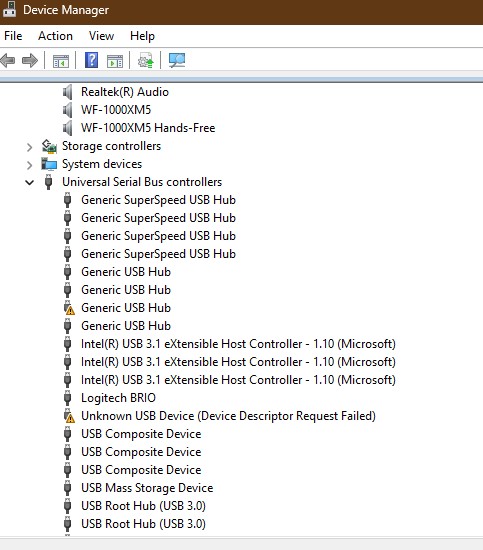Image resolution: width=483 pixels, height=550 pixels.
Task: Select the Storage controllers category icon
Action: tap(49, 146)
